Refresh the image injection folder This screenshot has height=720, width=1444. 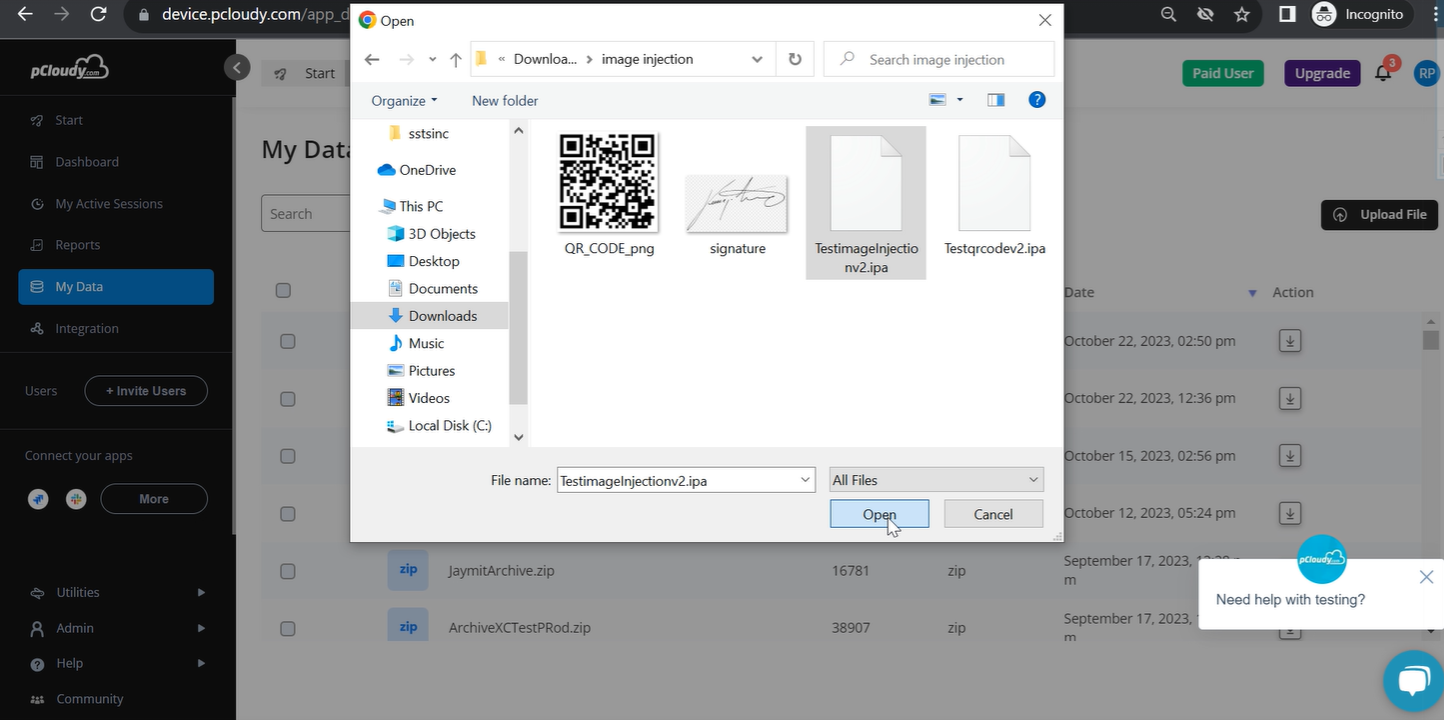click(x=795, y=59)
